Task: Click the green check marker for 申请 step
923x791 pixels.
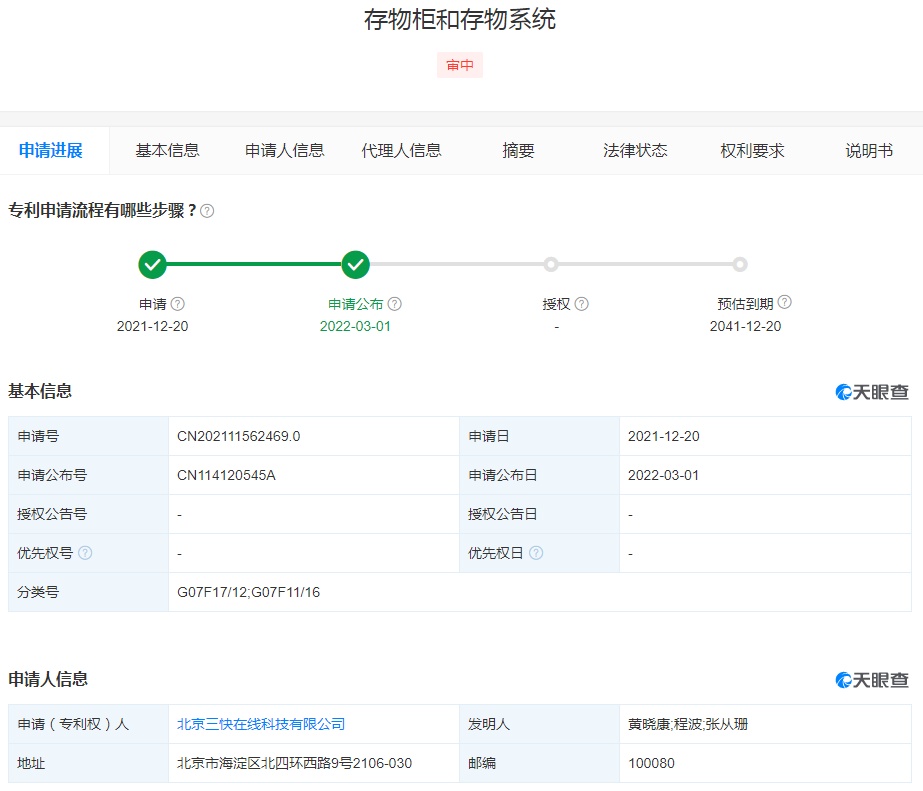Action: coord(152,264)
